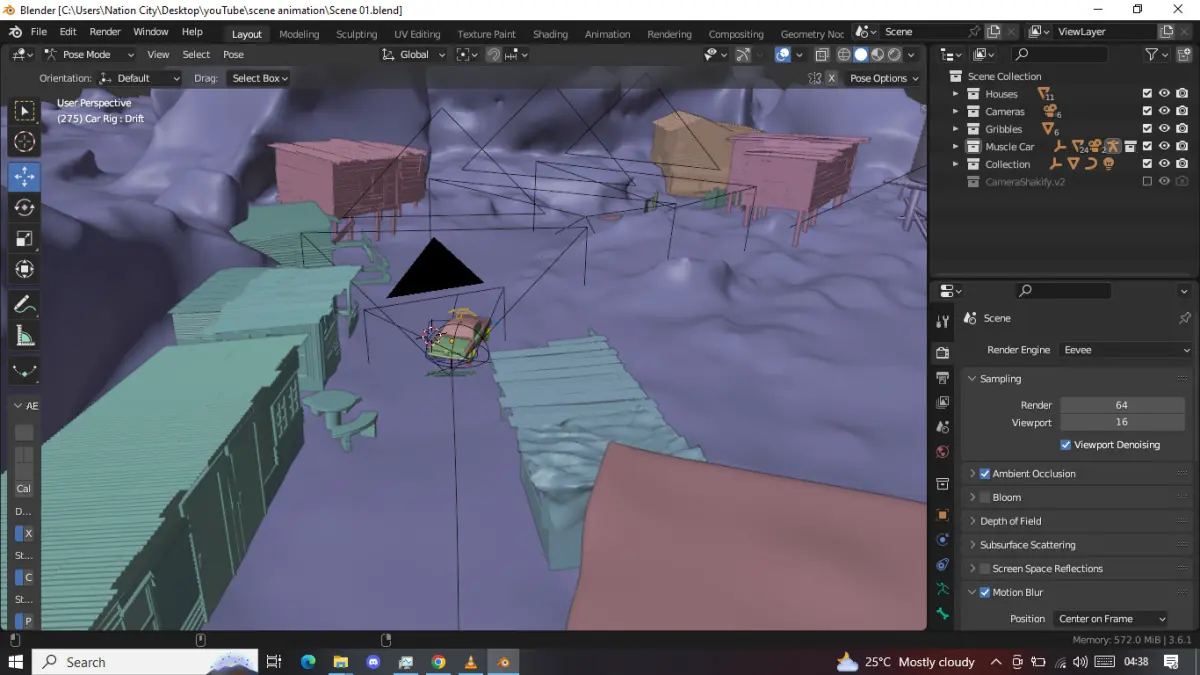Activate the Move tool

click(24, 176)
